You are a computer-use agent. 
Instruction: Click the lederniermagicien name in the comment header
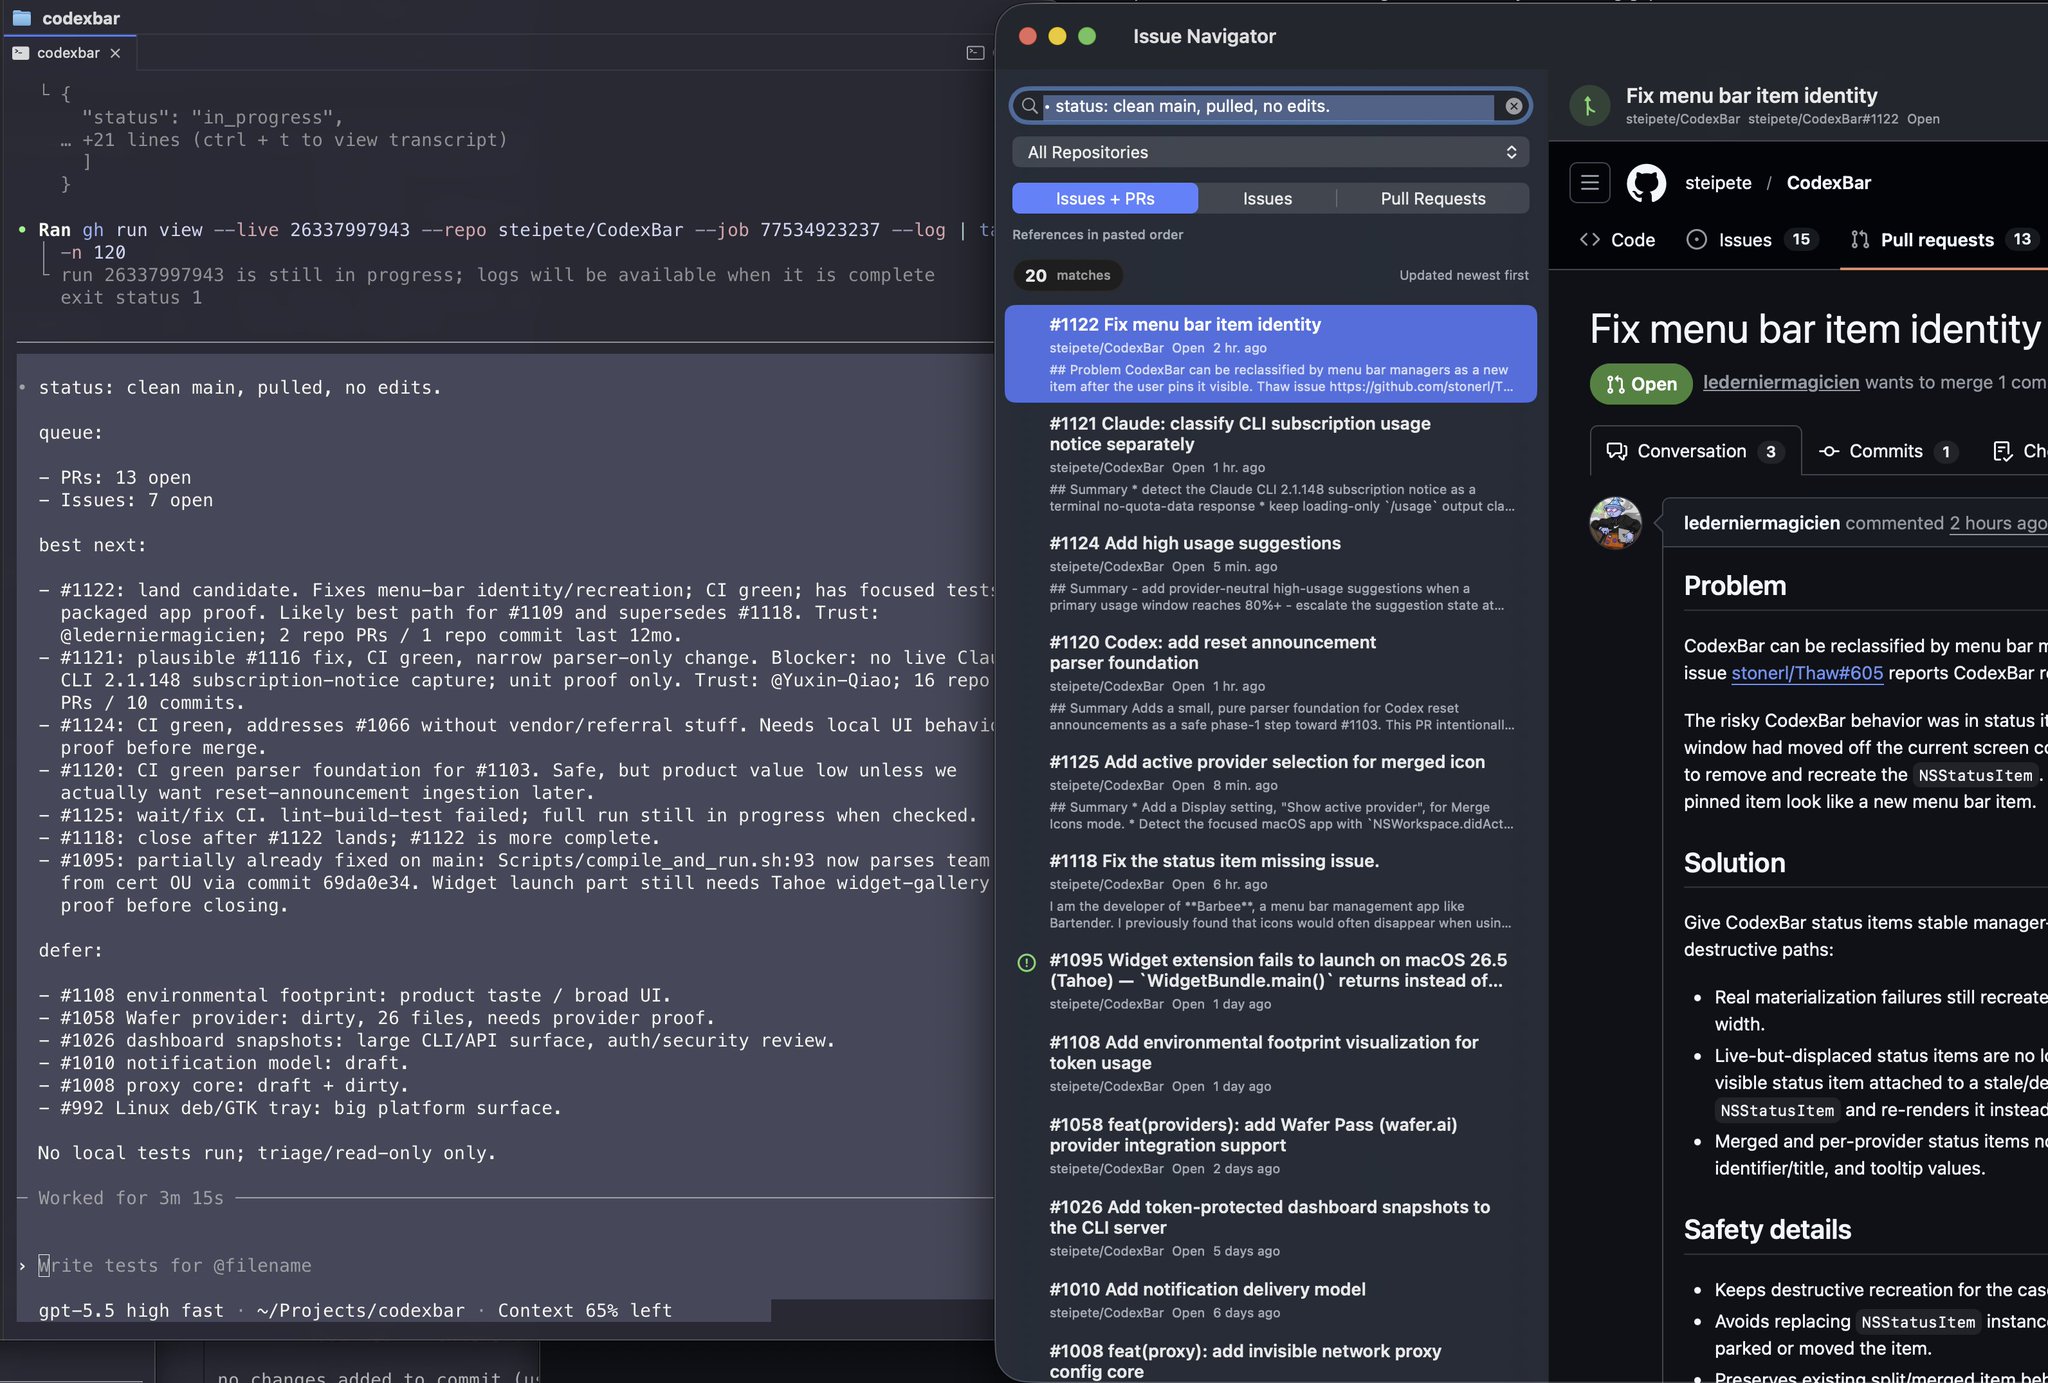click(1761, 523)
